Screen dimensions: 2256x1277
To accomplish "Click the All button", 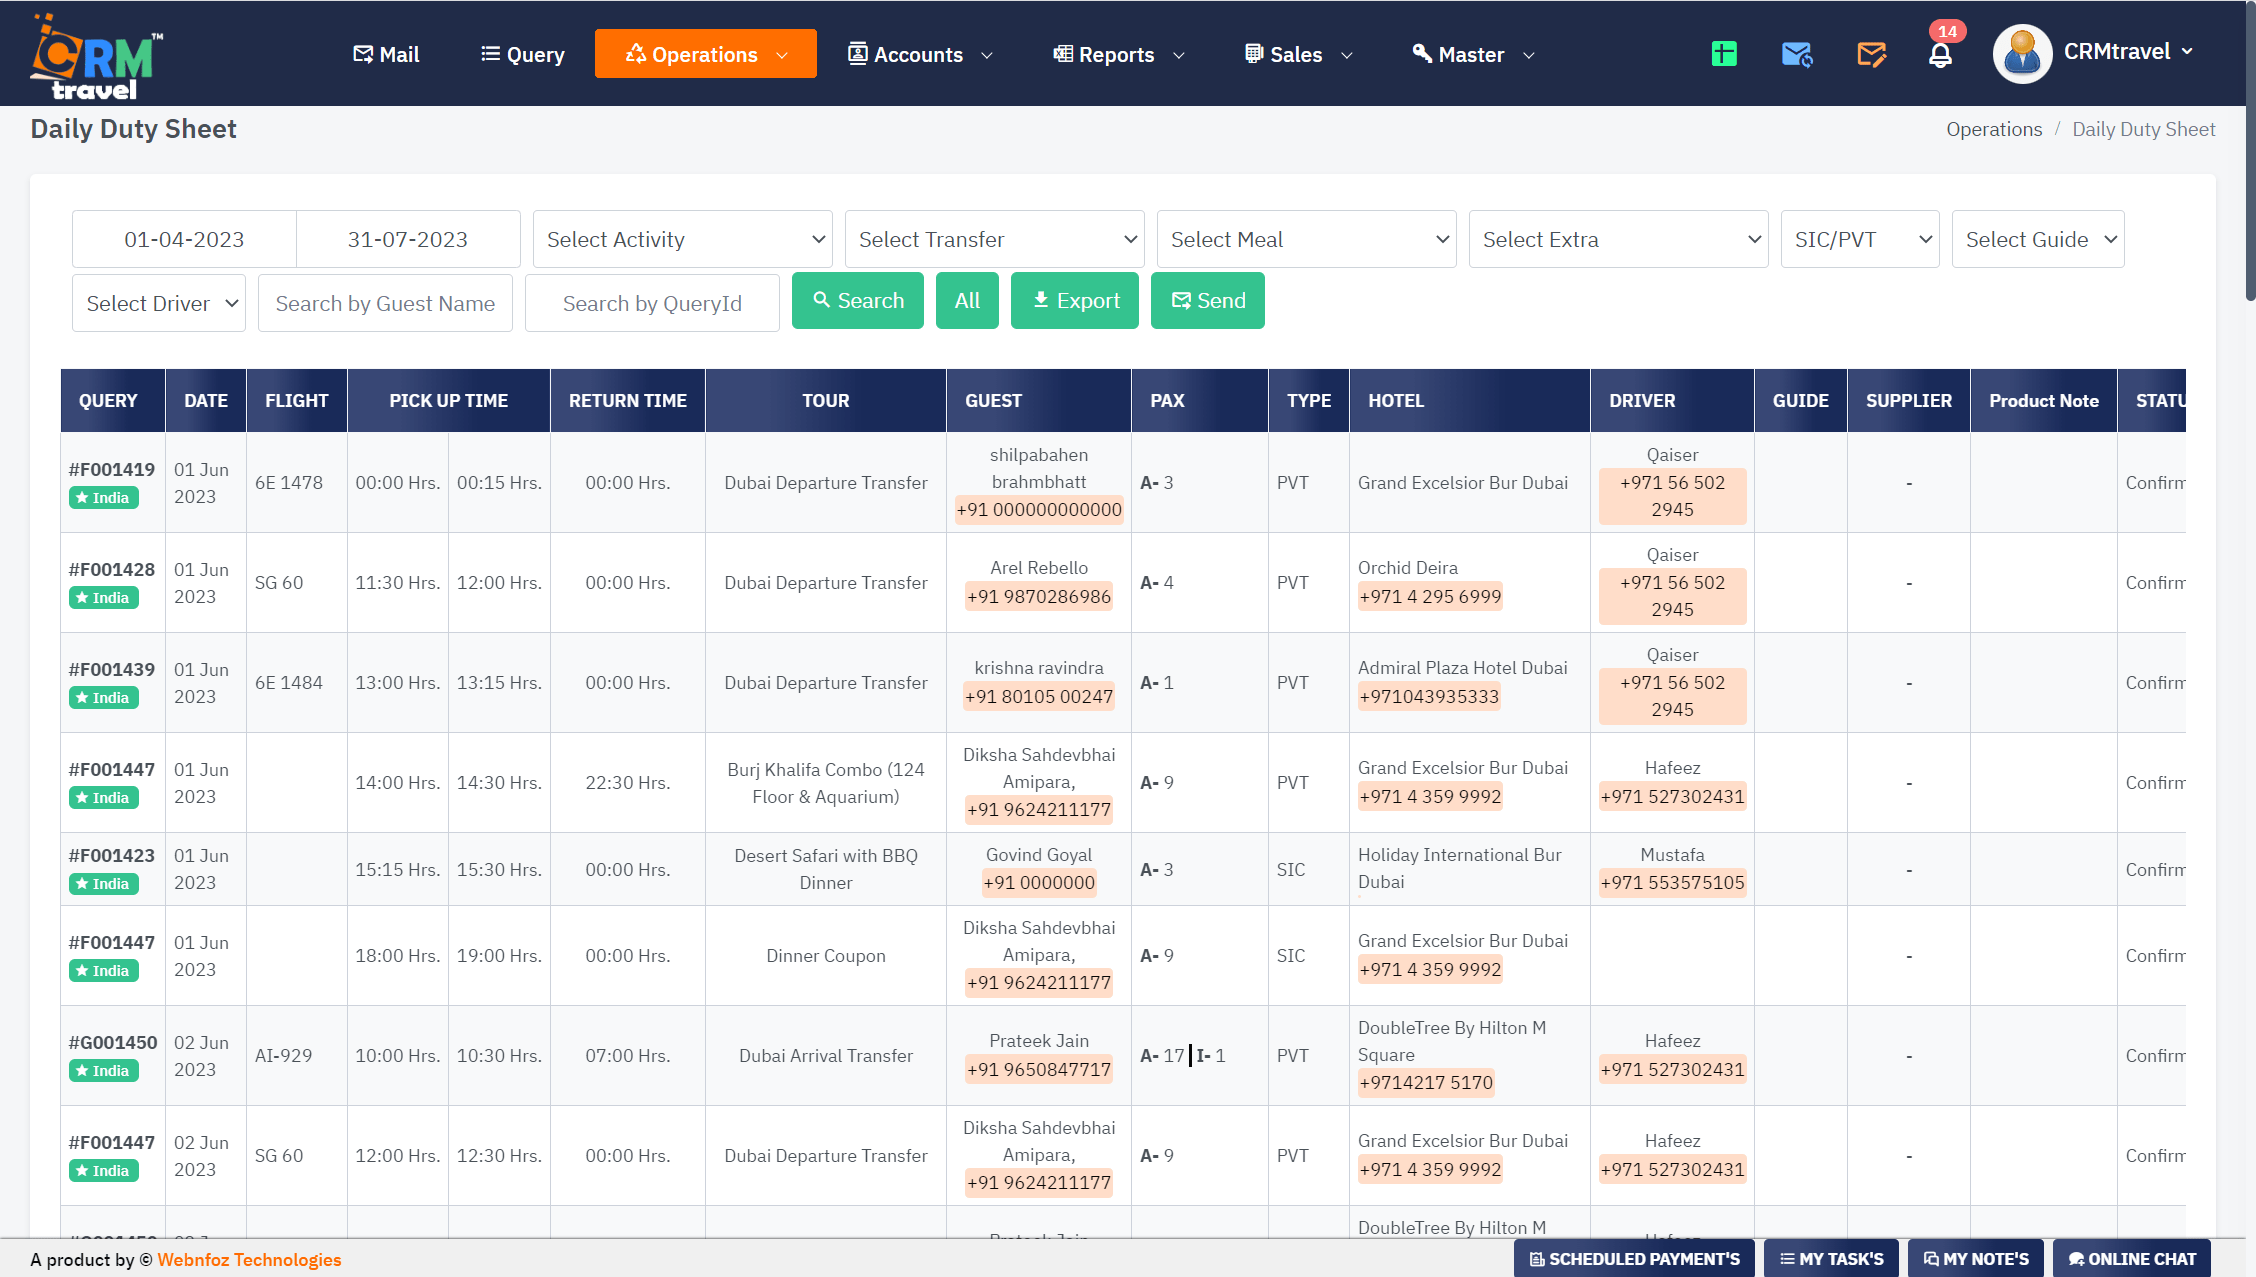I will coord(967,301).
